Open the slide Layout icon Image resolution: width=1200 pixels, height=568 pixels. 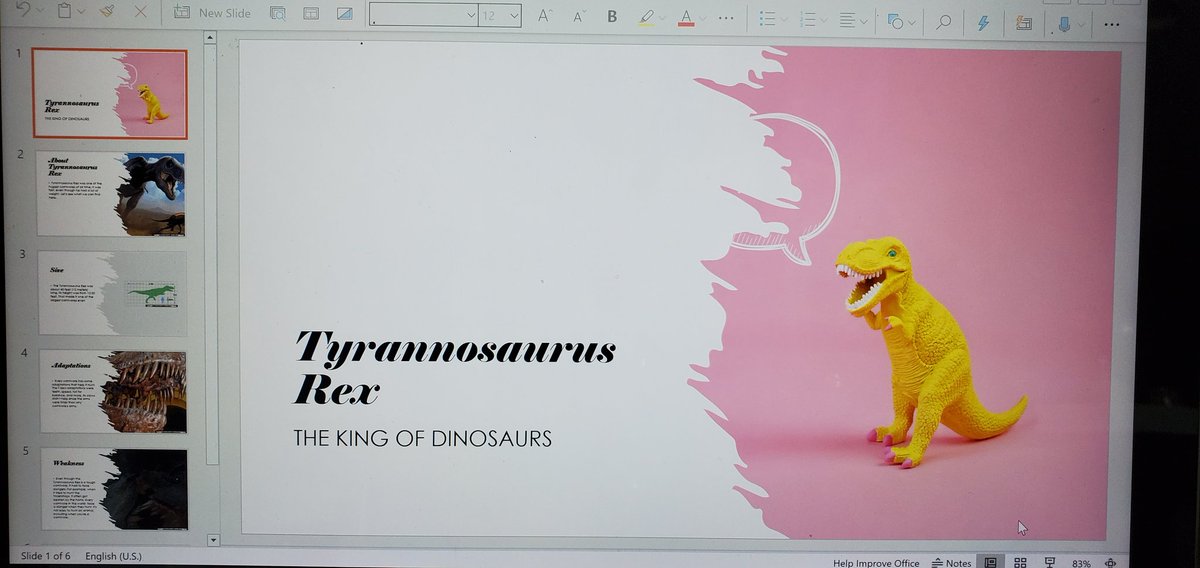click(x=311, y=14)
